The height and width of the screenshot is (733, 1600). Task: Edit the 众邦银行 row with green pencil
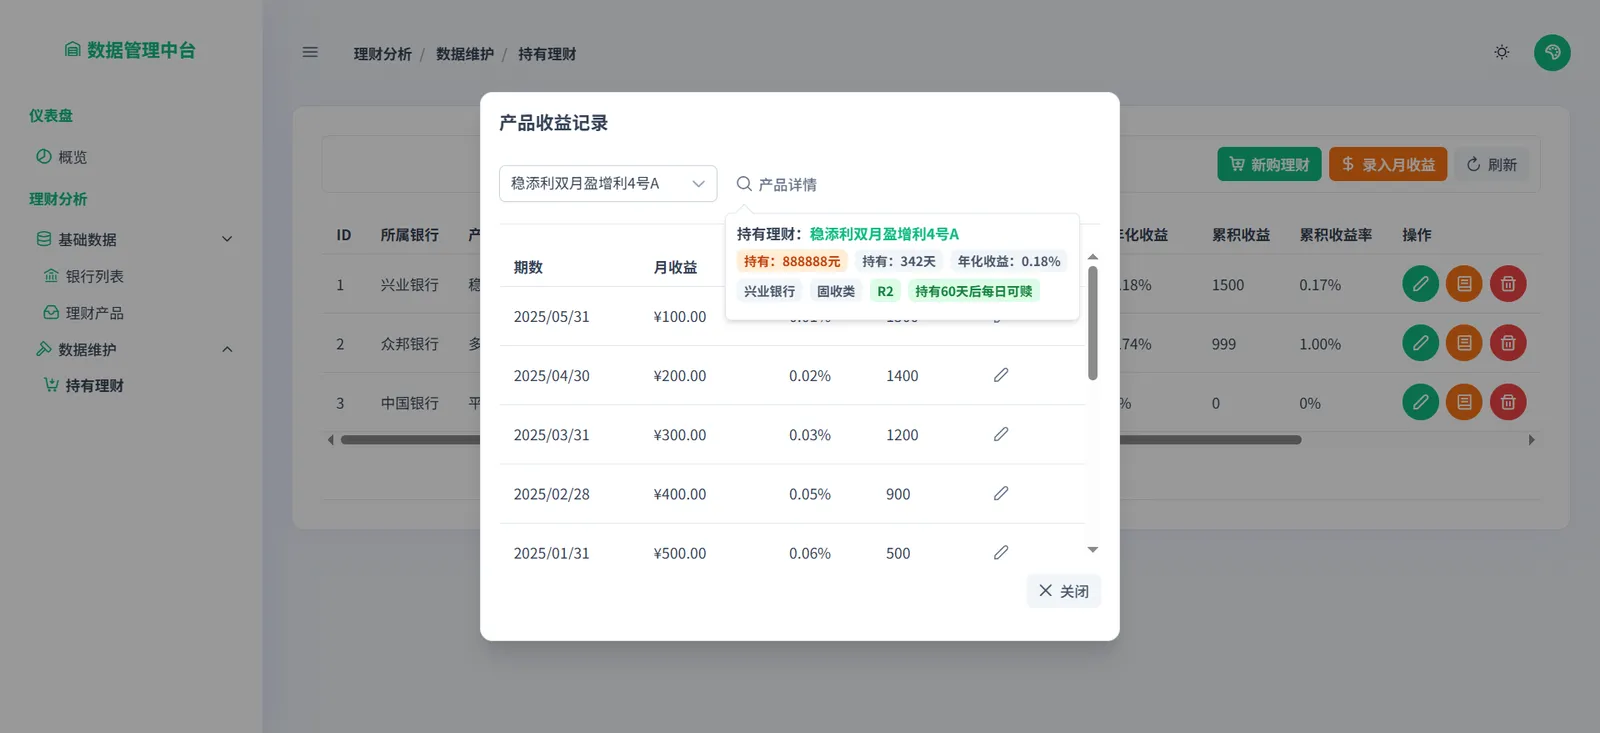[1420, 343]
